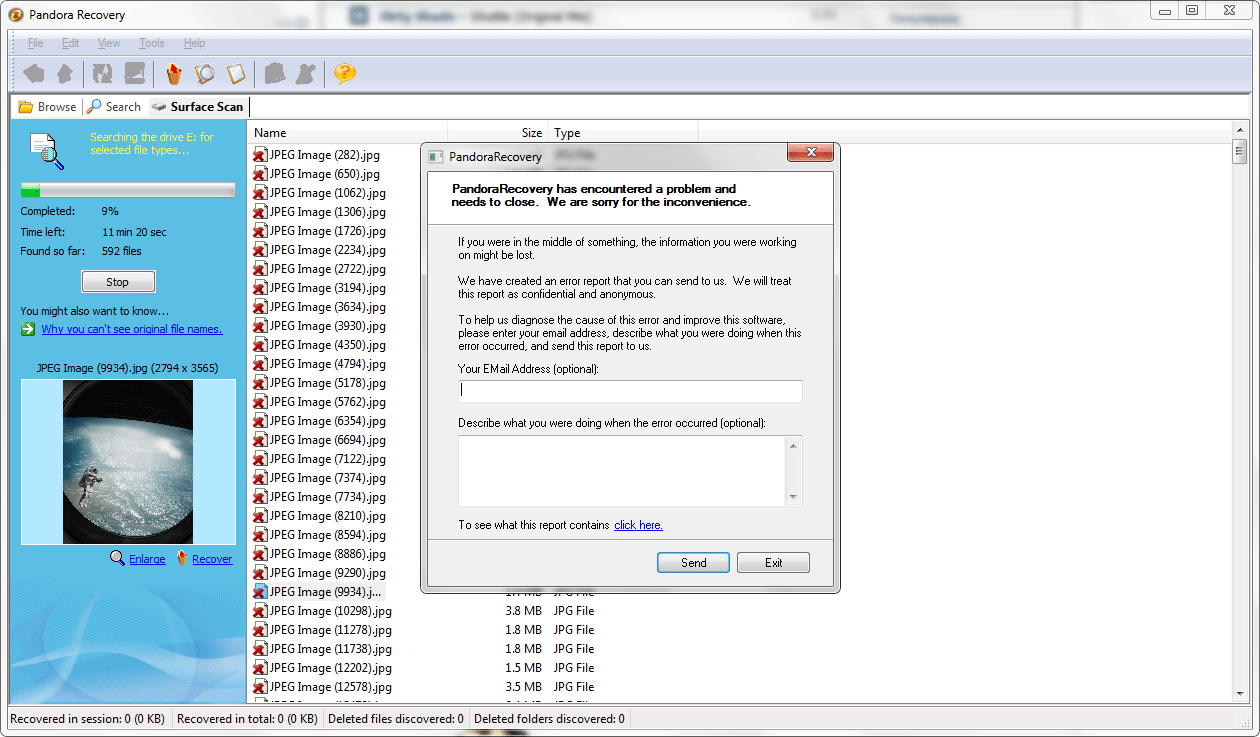Click the magnifier Quick Viewer toolbar icon

tap(205, 73)
